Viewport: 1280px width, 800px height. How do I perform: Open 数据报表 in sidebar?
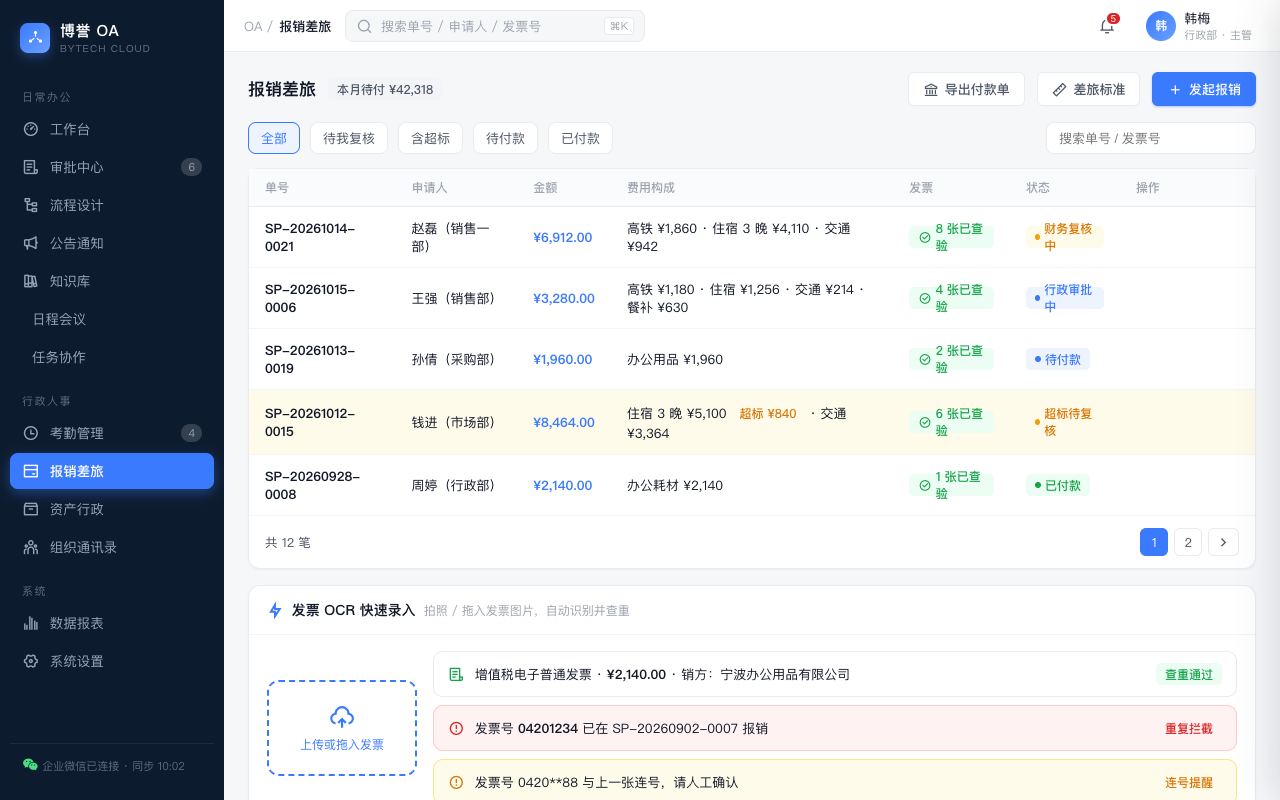(x=112, y=623)
